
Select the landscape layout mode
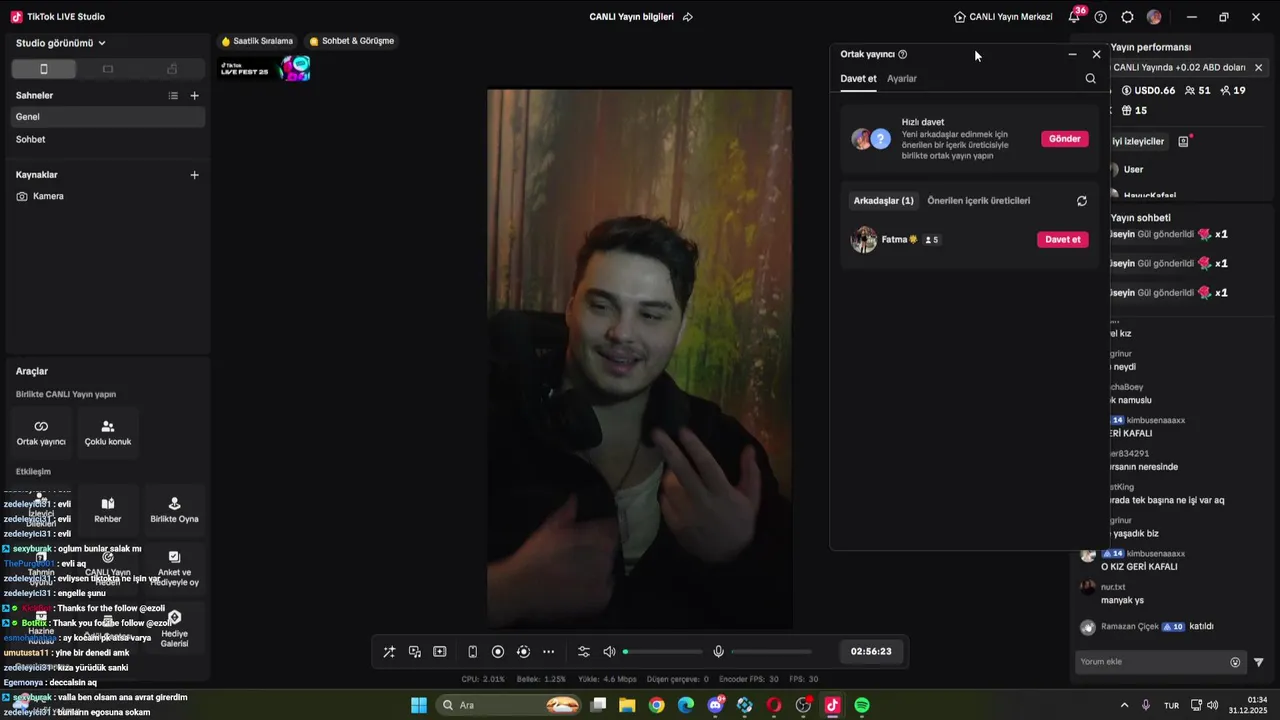[x=108, y=69]
